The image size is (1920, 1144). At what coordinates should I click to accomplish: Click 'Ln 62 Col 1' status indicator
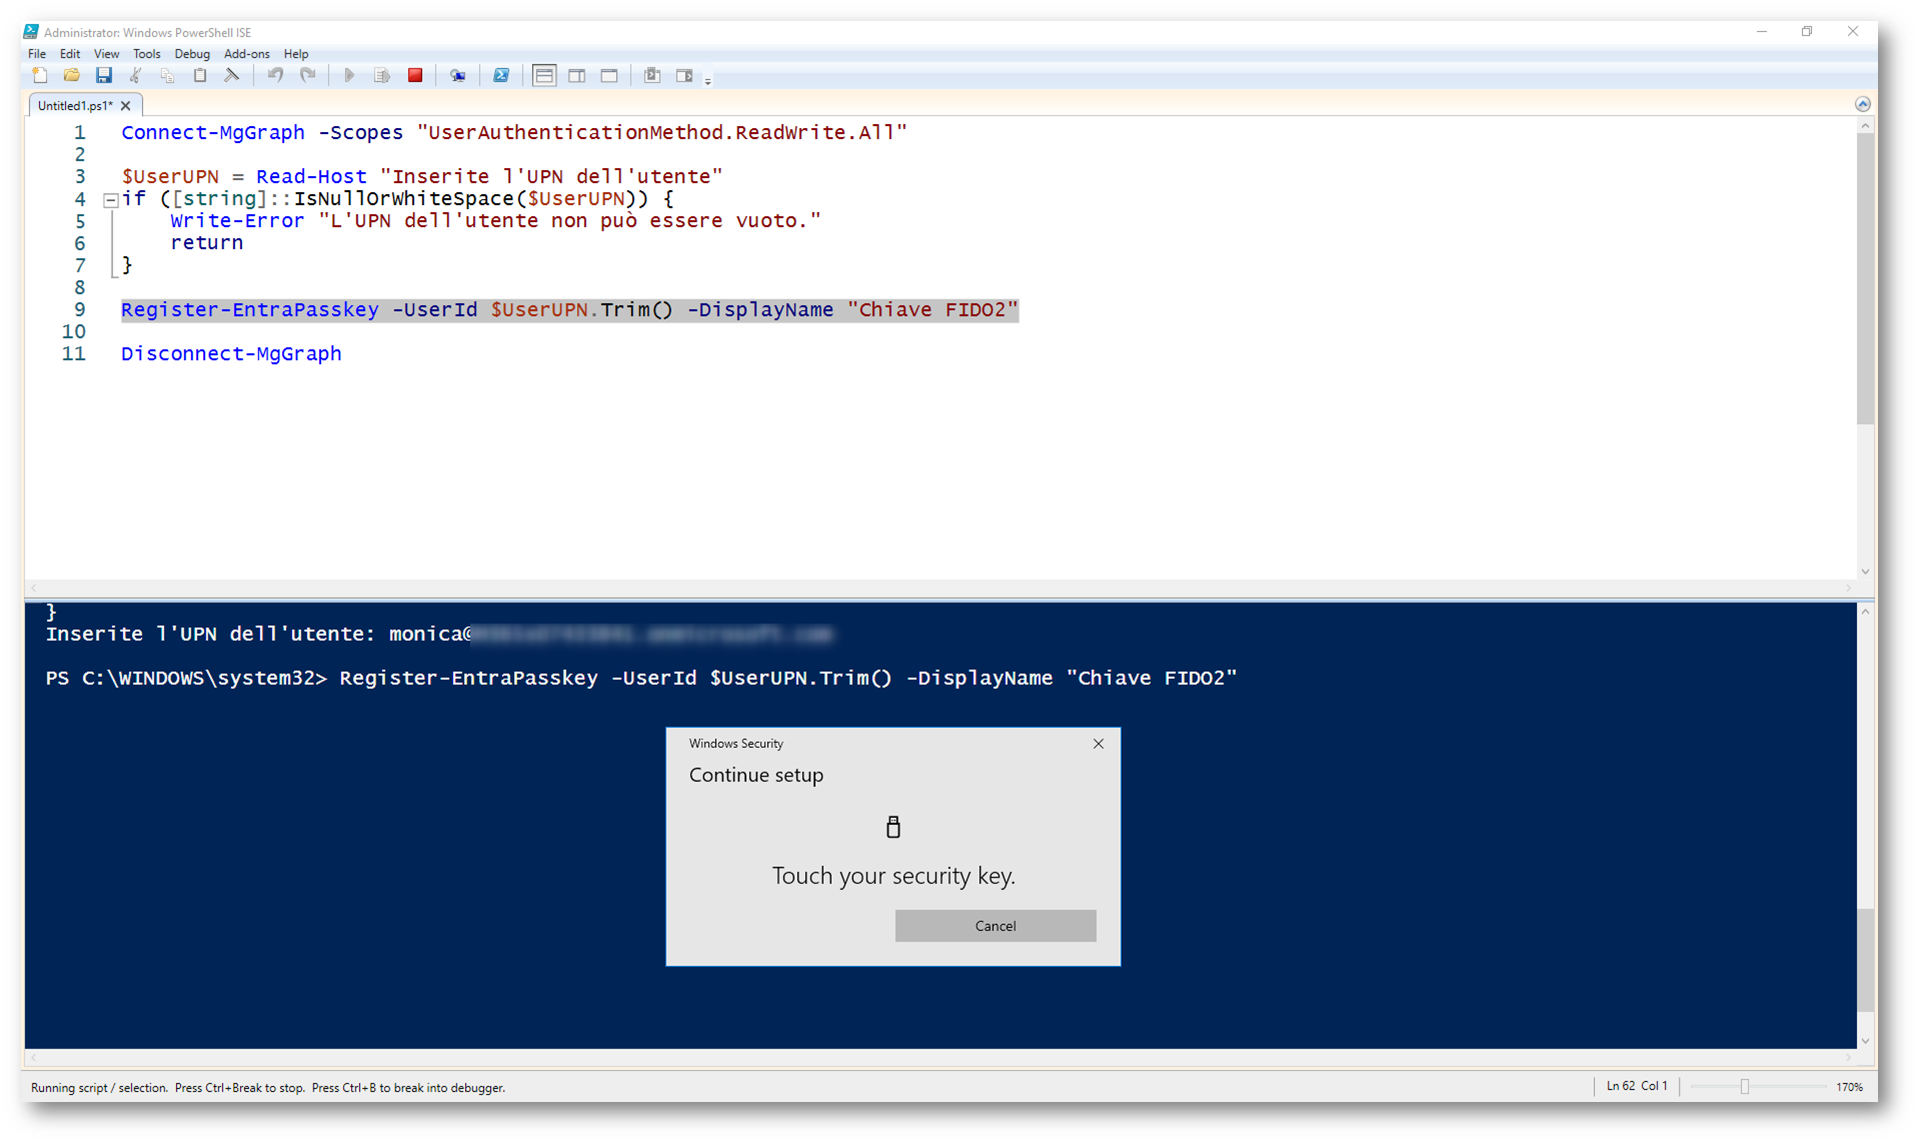[x=1637, y=1086]
